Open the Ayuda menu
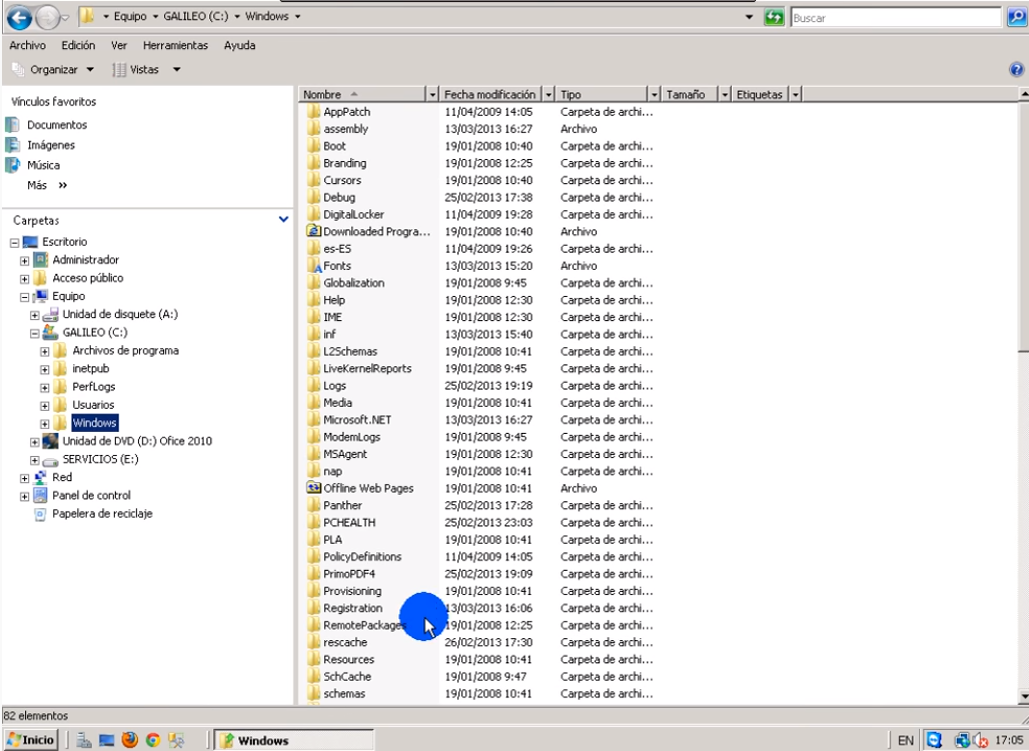Screen dimensions: 1029x751 click(x=240, y=45)
